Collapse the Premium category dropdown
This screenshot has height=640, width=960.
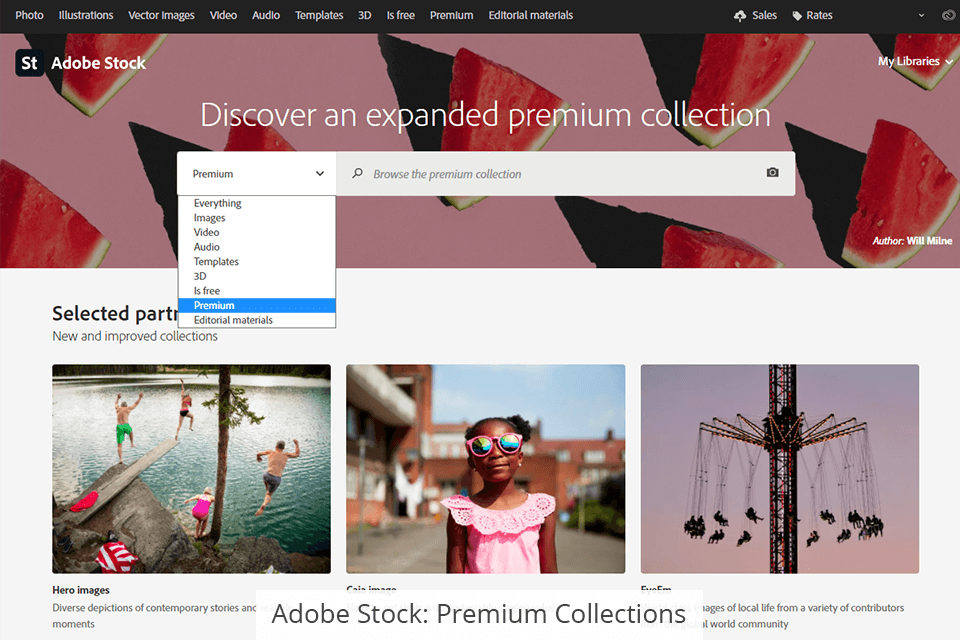(257, 174)
